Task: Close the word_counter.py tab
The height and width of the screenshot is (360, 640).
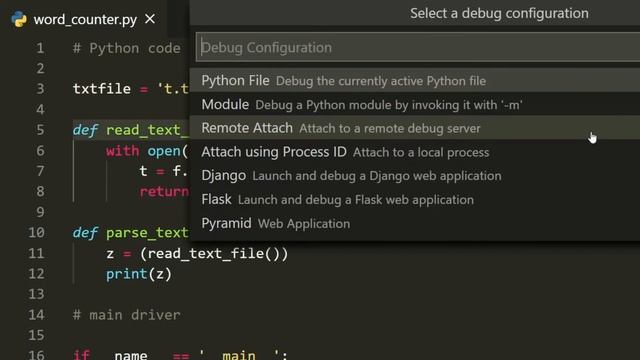Action: click(x=150, y=19)
